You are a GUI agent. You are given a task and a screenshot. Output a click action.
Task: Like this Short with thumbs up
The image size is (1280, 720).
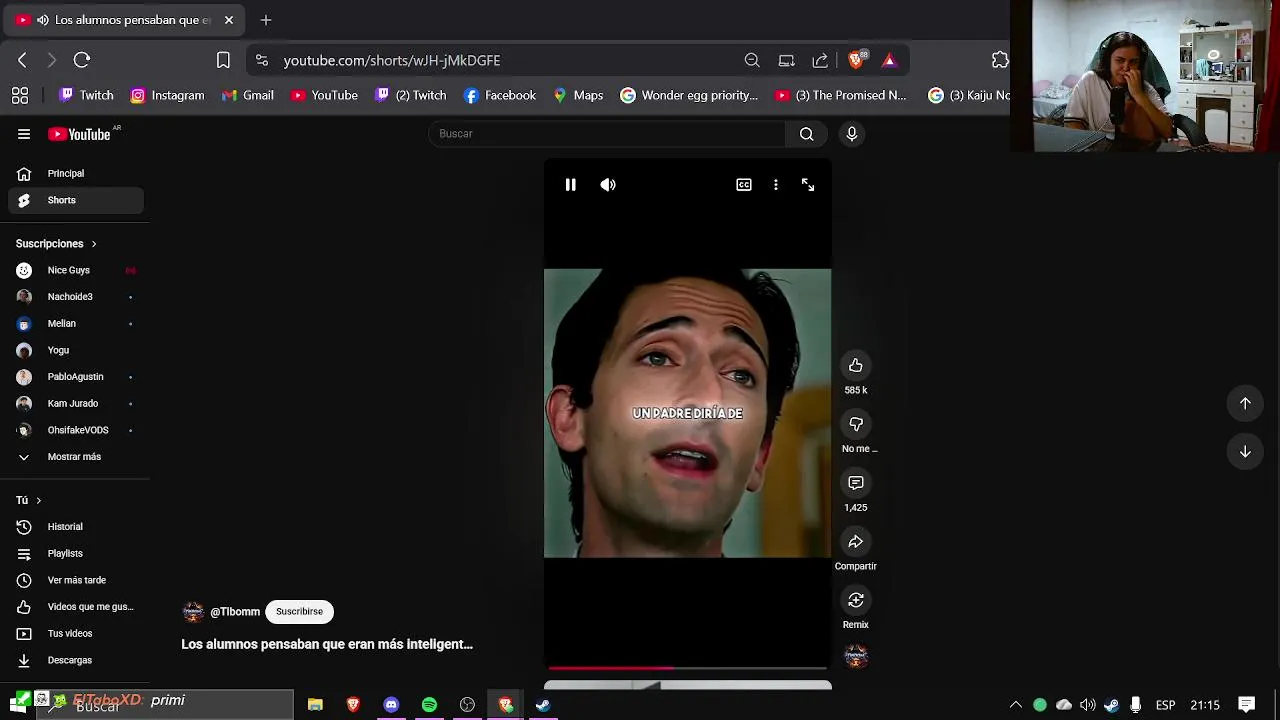[x=856, y=366]
